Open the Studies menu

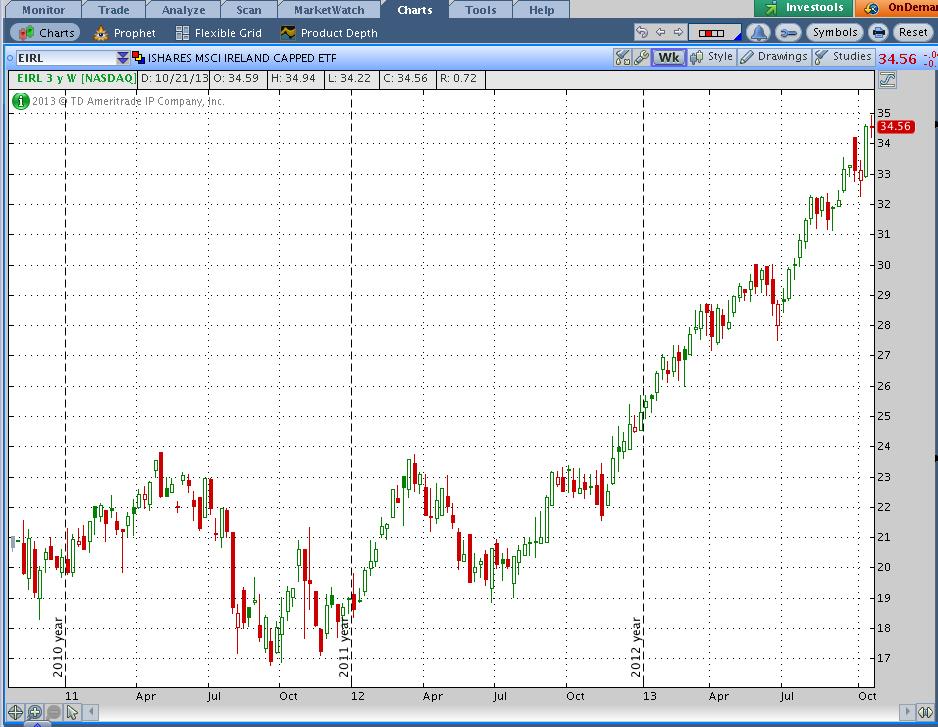[x=843, y=57]
